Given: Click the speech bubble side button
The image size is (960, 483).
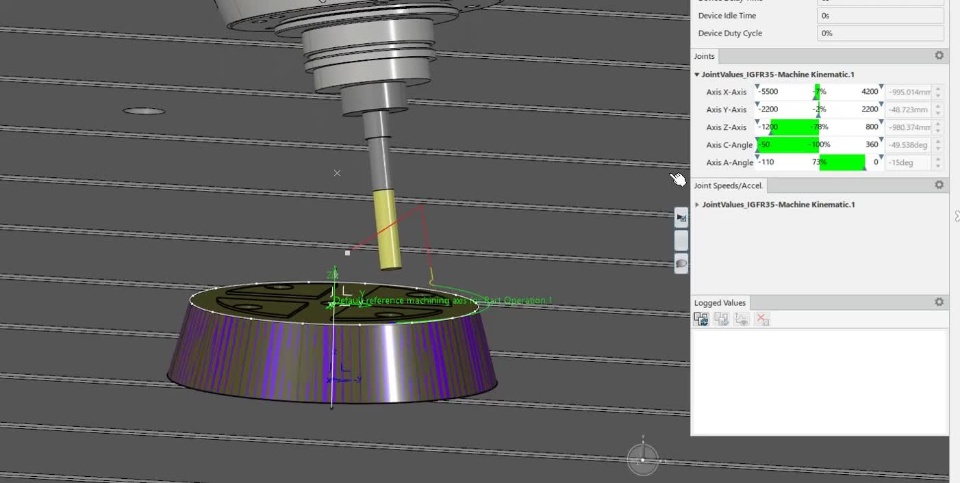Looking at the screenshot, I should tap(681, 263).
